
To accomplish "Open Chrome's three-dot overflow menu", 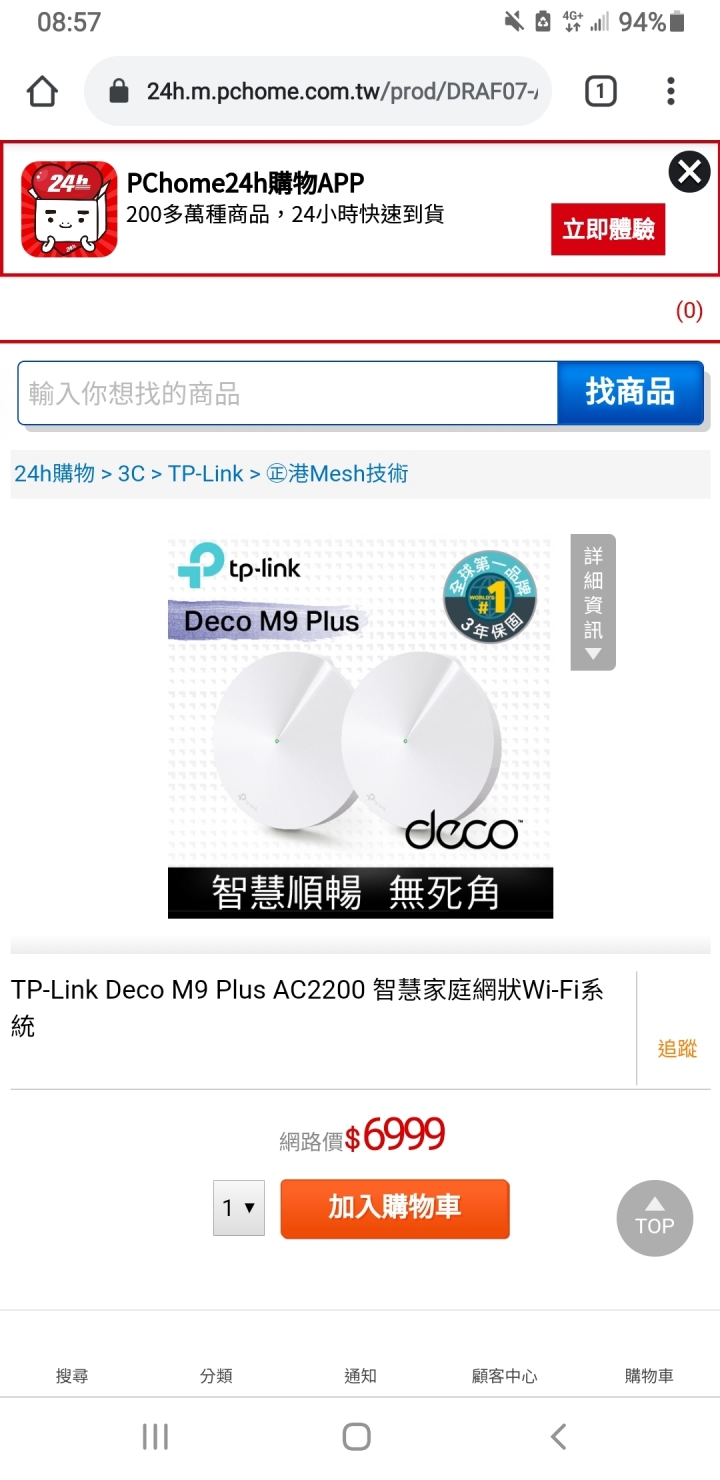I will click(671, 92).
